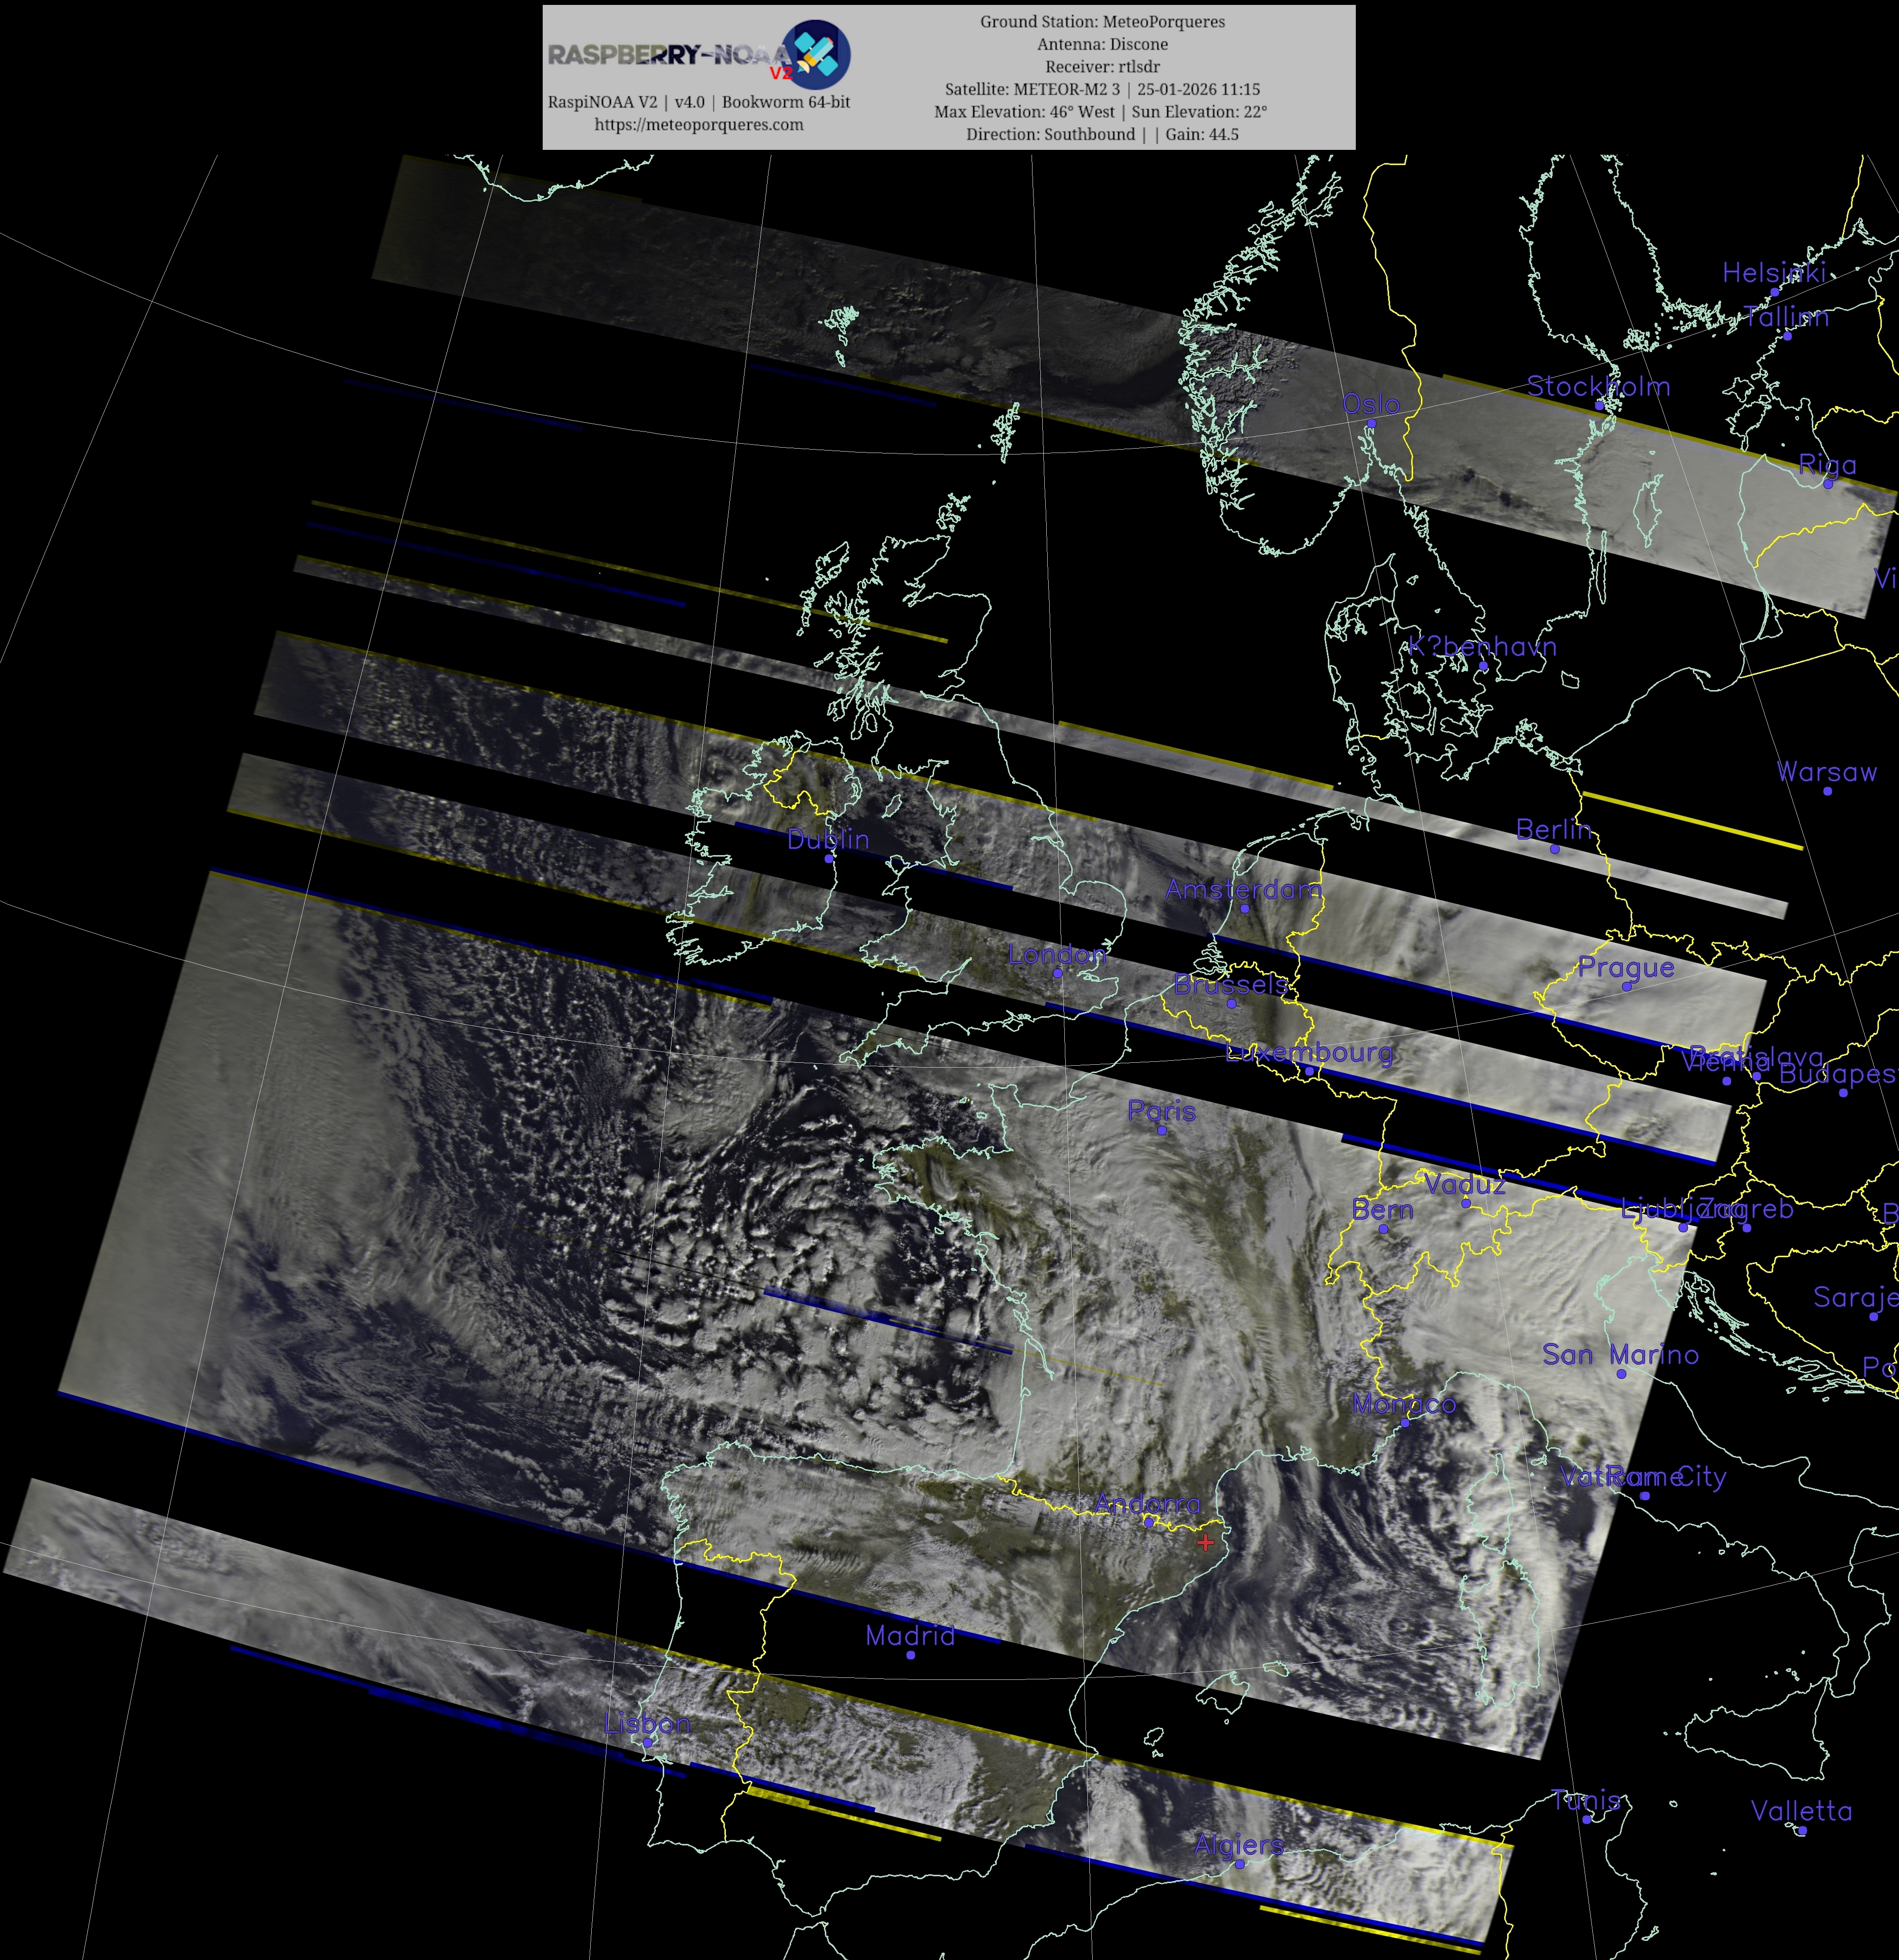This screenshot has width=1899, height=1960.
Task: Click the Stockholm city dot marker
Action: [1599, 406]
